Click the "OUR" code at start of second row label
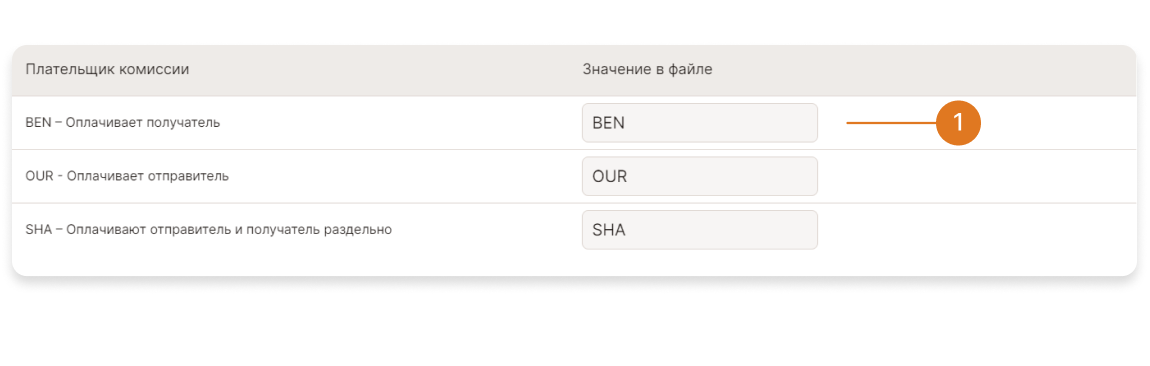Image resolution: width=1150 pixels, height=366 pixels. pyautogui.click(x=38, y=176)
